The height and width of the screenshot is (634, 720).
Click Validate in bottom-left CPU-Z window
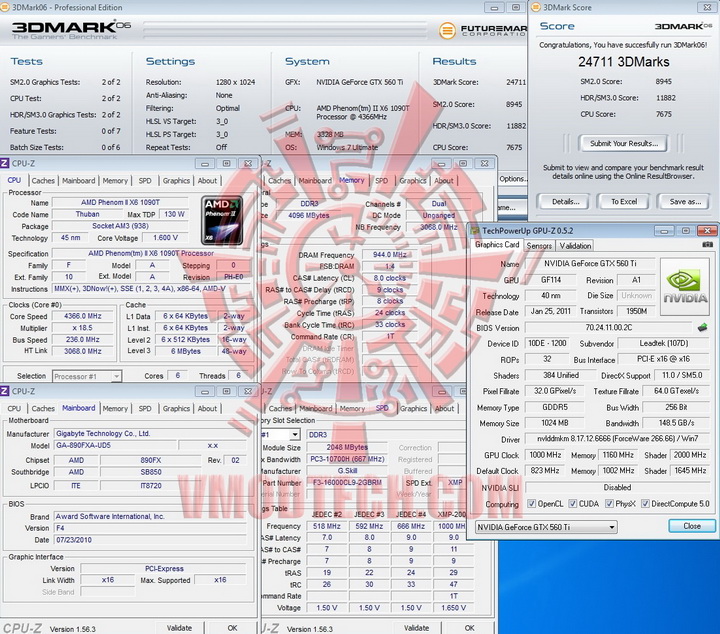[x=179, y=628]
